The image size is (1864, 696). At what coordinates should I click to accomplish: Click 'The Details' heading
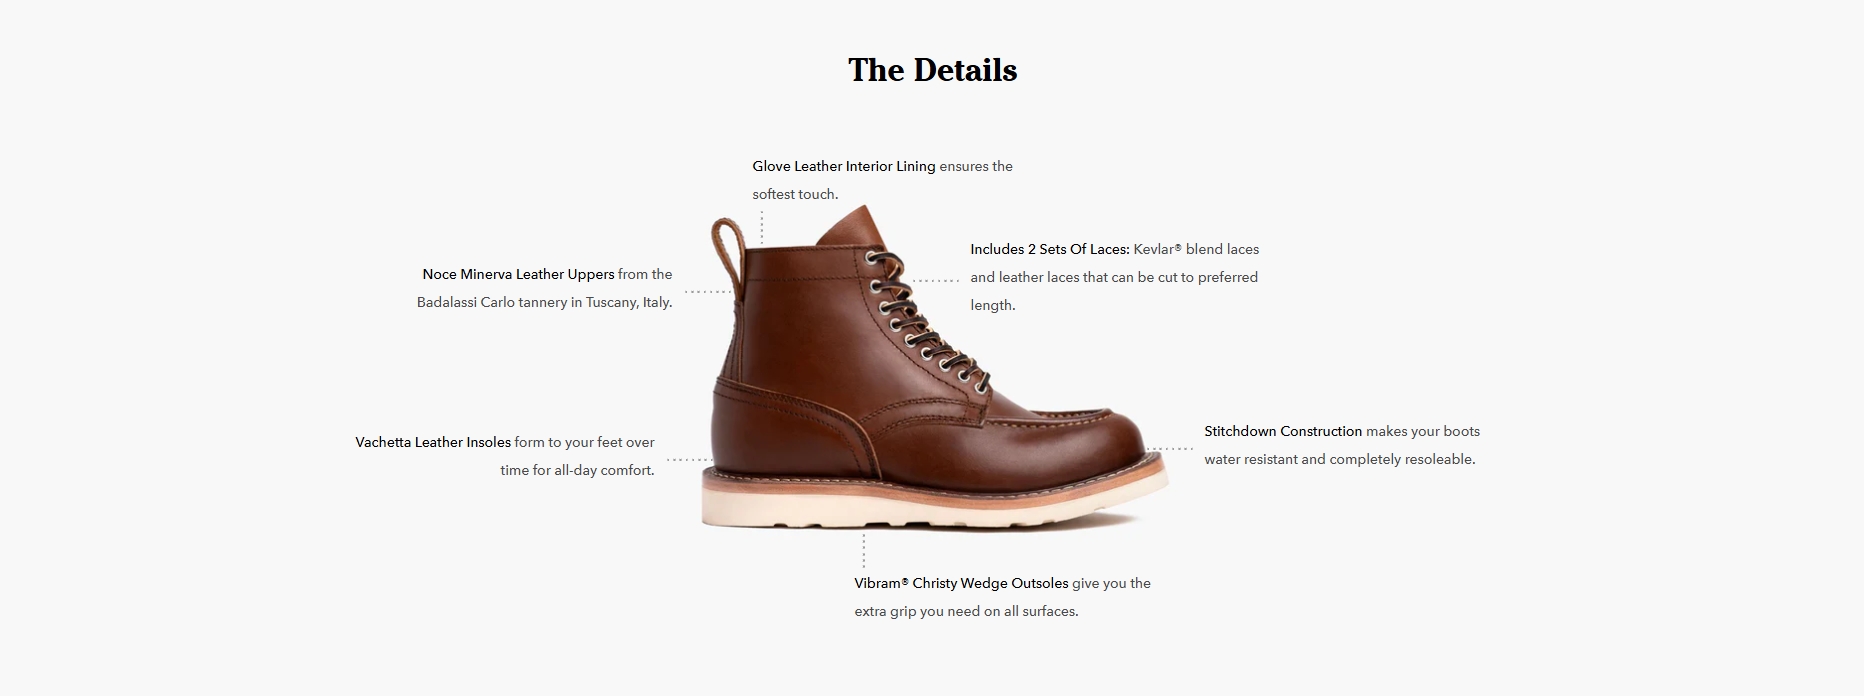pos(932,70)
